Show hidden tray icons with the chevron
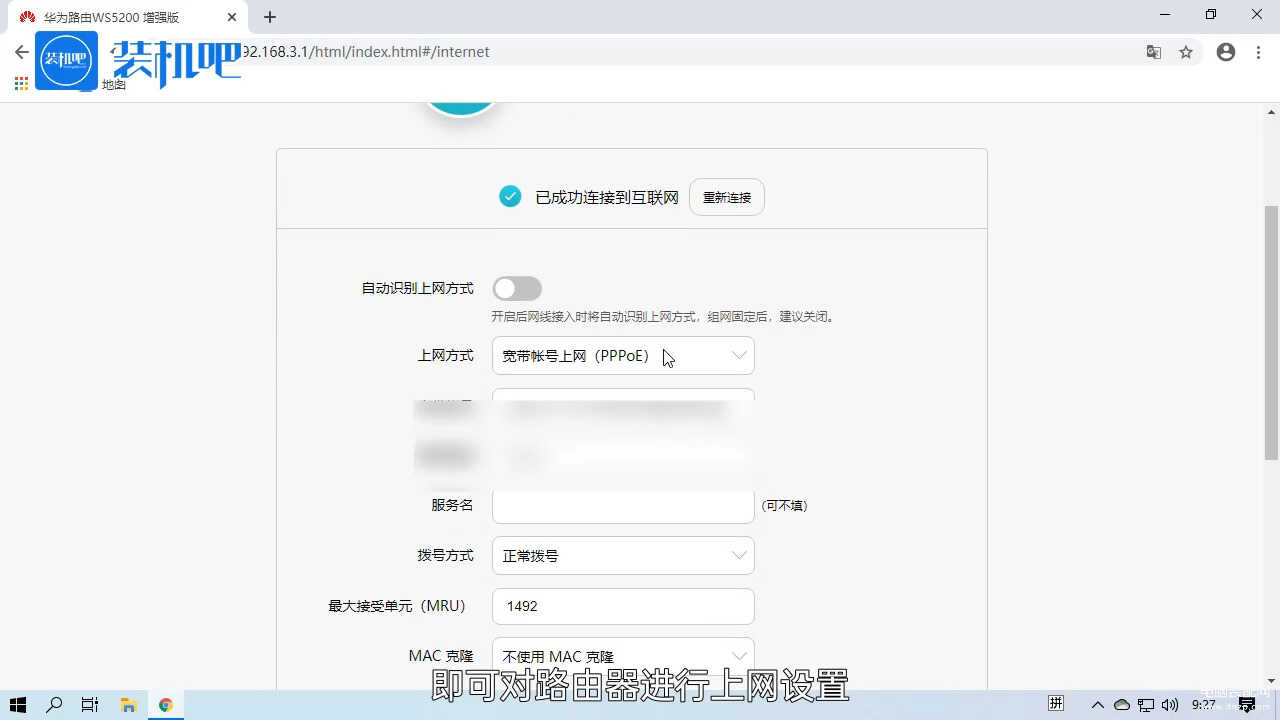Screen dimensions: 1280x720 1098,705
